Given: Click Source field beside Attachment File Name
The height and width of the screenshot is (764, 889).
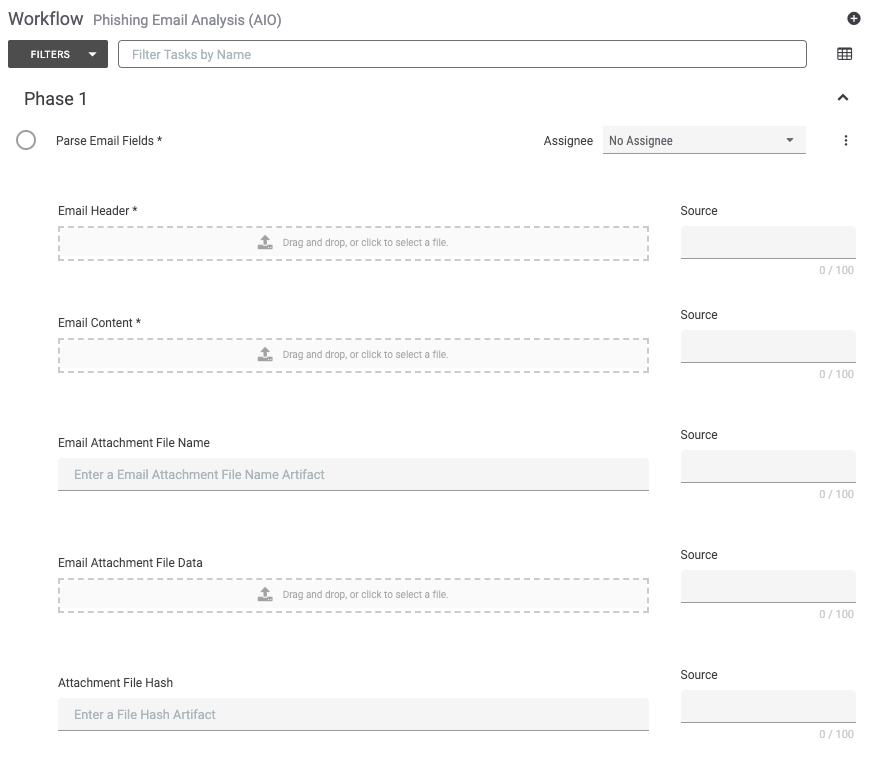Looking at the screenshot, I should click(768, 466).
